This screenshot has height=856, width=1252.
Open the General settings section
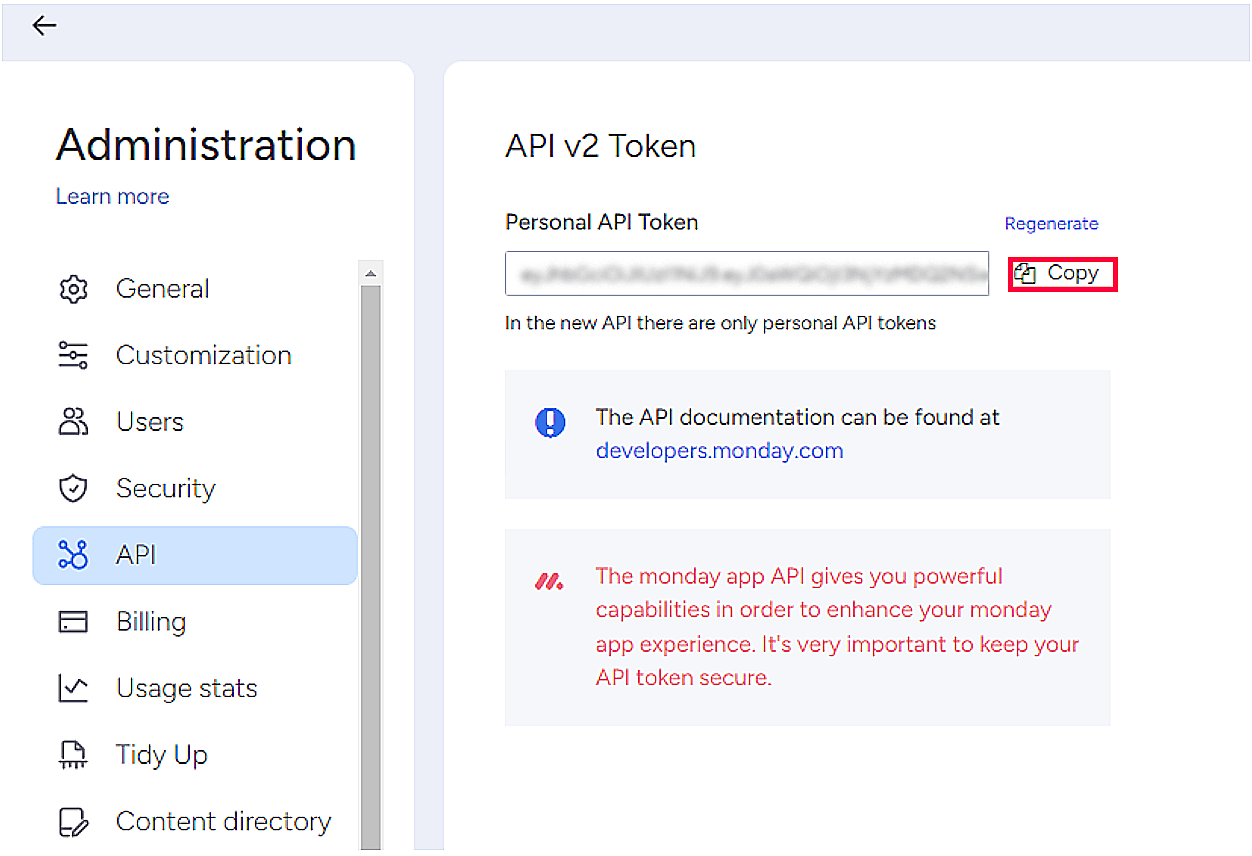pyautogui.click(x=162, y=289)
